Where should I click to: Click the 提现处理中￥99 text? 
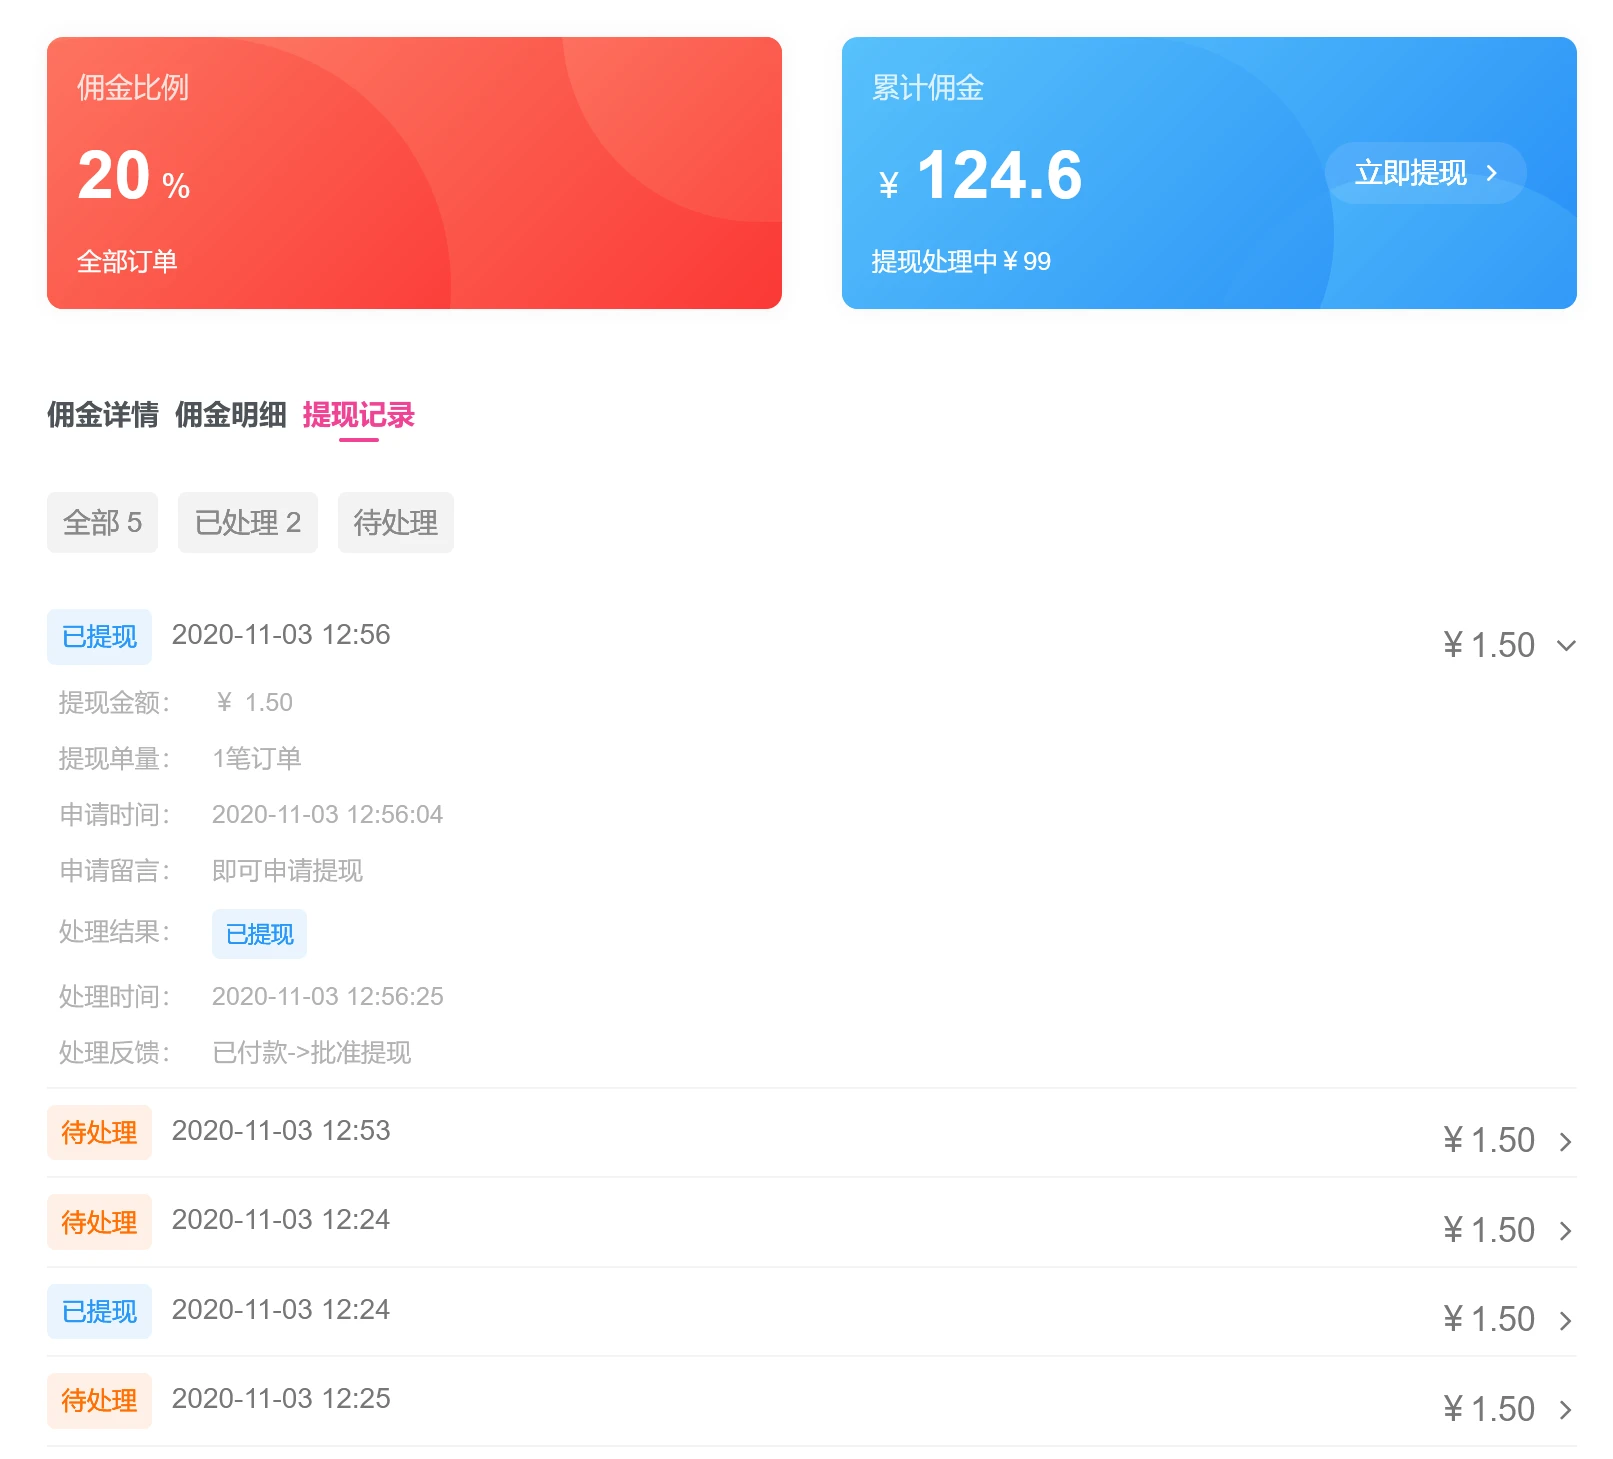961,262
